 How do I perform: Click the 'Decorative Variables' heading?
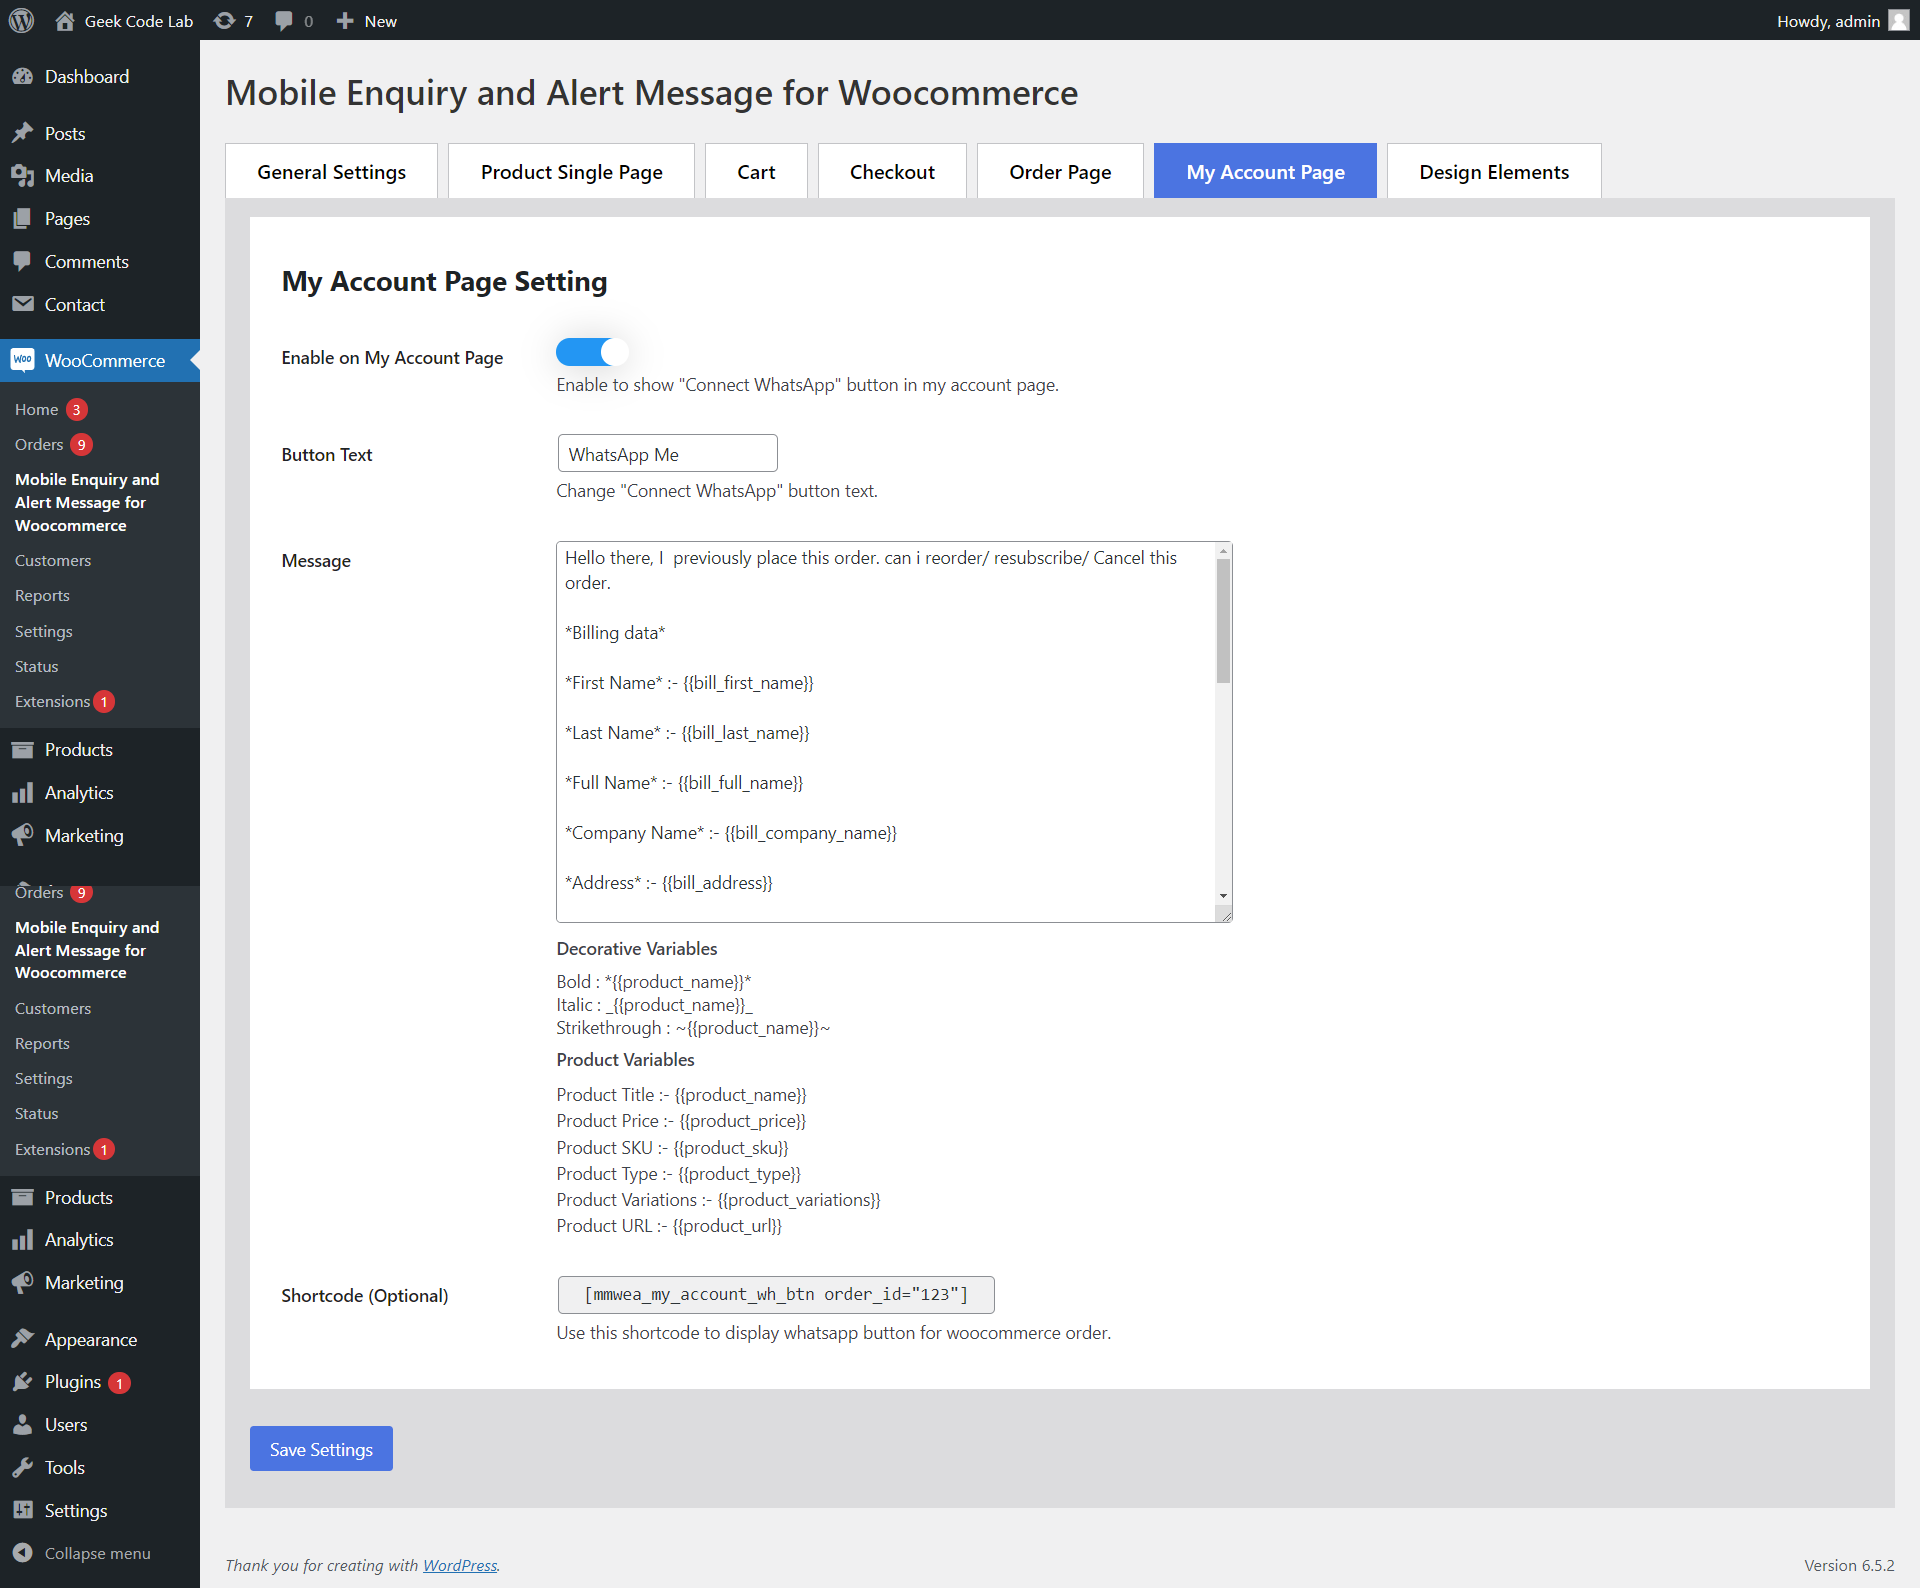637,949
